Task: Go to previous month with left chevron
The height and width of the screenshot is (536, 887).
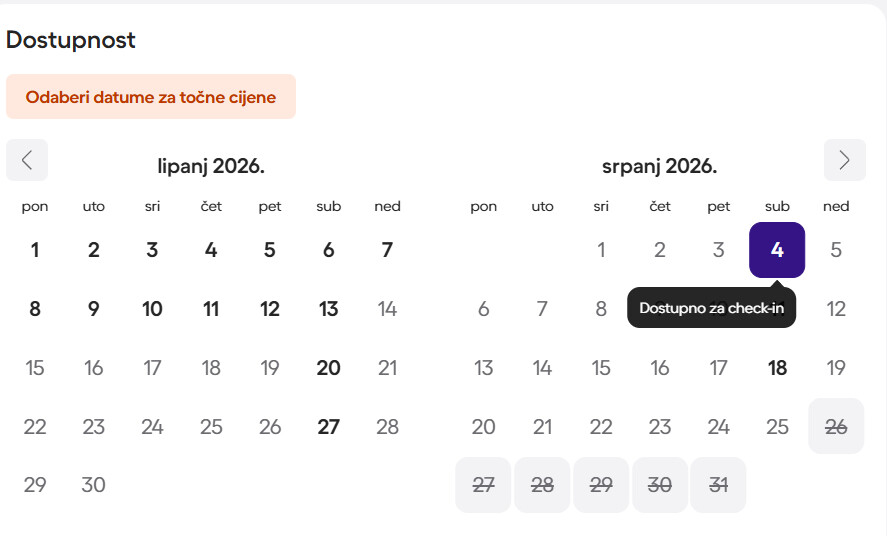Action: point(27,160)
